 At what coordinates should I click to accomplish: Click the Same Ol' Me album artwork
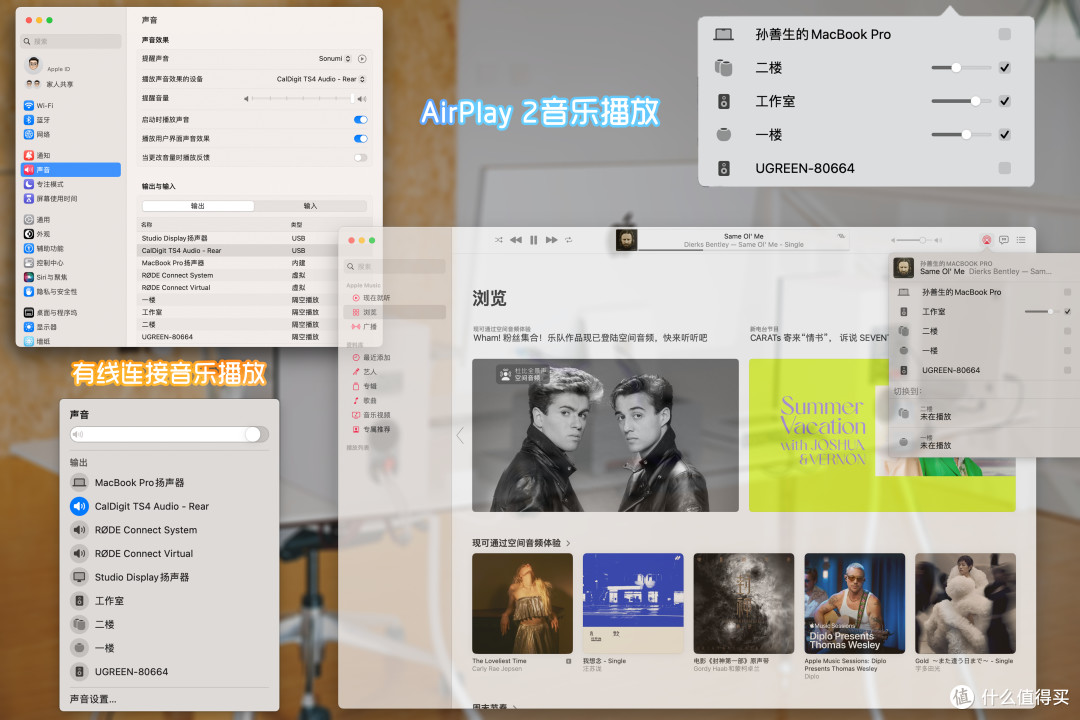click(x=626, y=240)
